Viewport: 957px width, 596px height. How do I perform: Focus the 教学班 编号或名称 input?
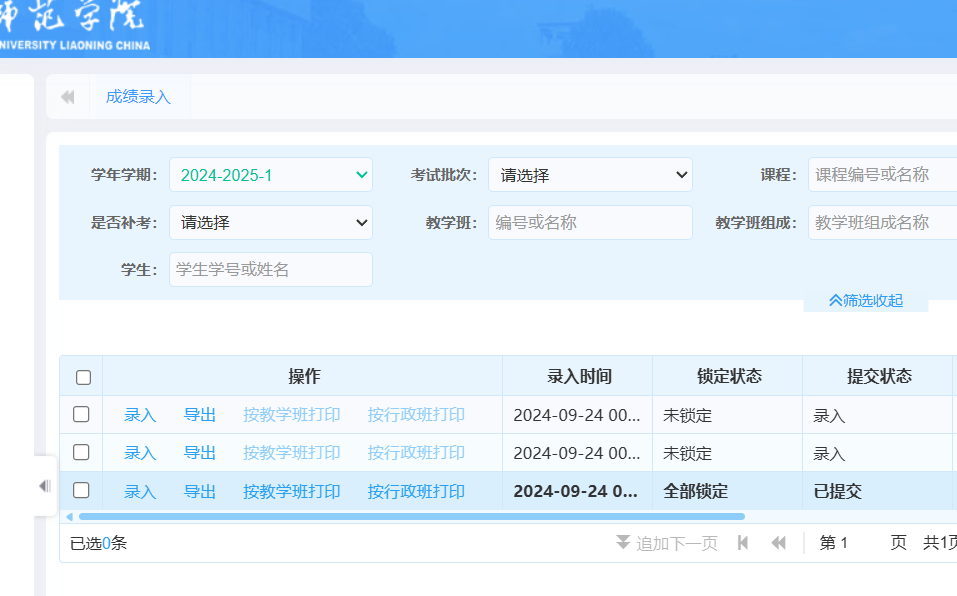[590, 223]
